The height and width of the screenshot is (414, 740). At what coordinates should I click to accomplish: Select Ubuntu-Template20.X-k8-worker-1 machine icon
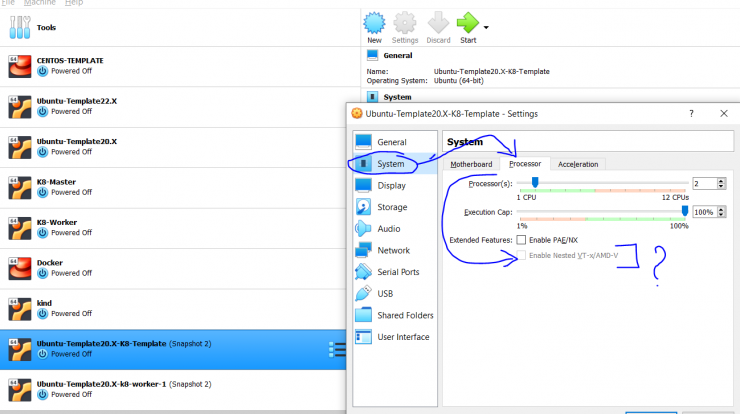(20, 390)
